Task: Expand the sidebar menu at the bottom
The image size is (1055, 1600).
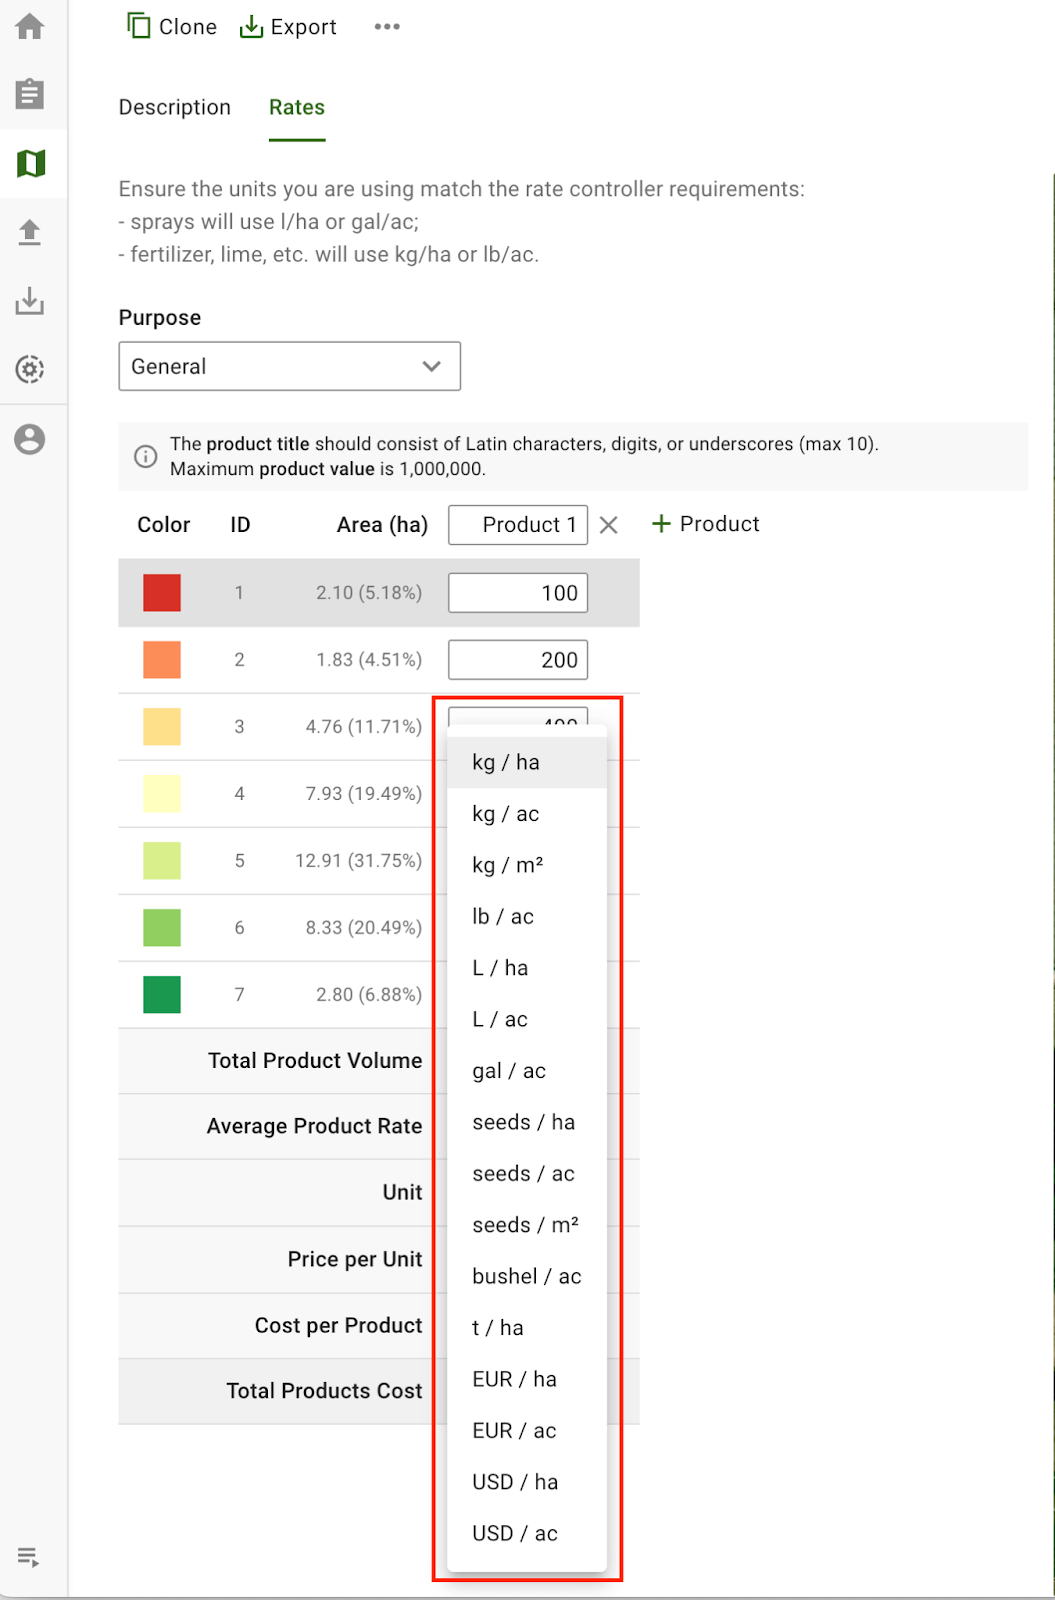Action: pyautogui.click(x=28, y=1557)
